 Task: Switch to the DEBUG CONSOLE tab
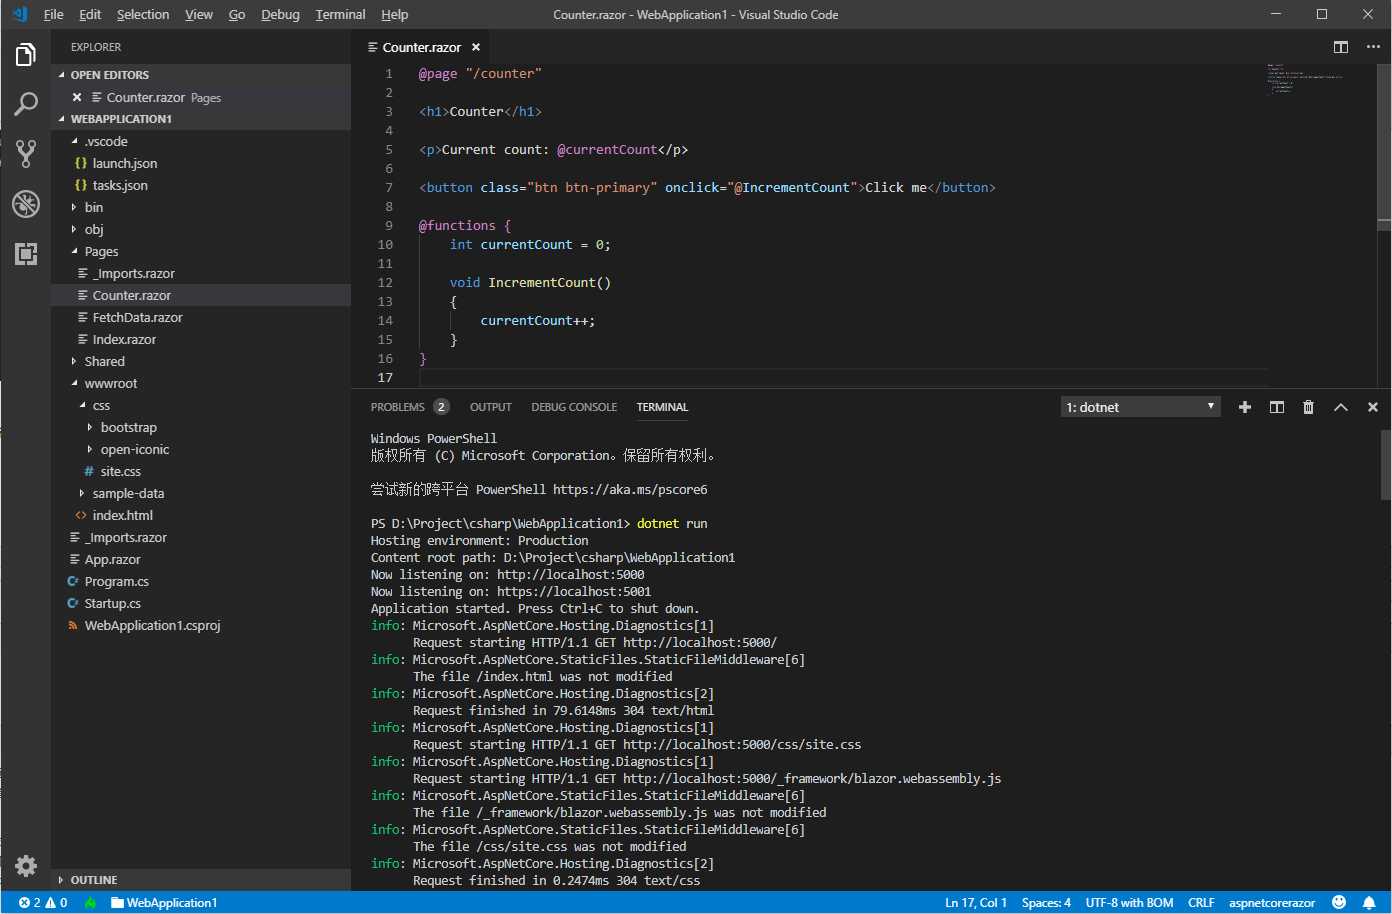click(574, 407)
